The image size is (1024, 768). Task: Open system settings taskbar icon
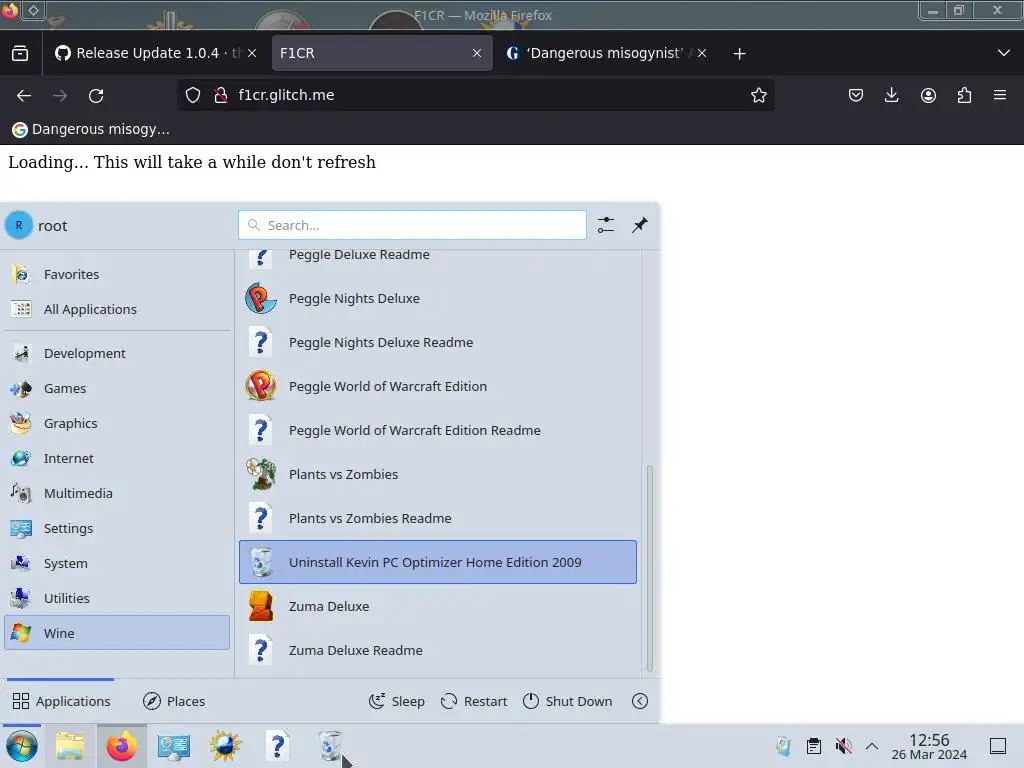click(x=174, y=746)
